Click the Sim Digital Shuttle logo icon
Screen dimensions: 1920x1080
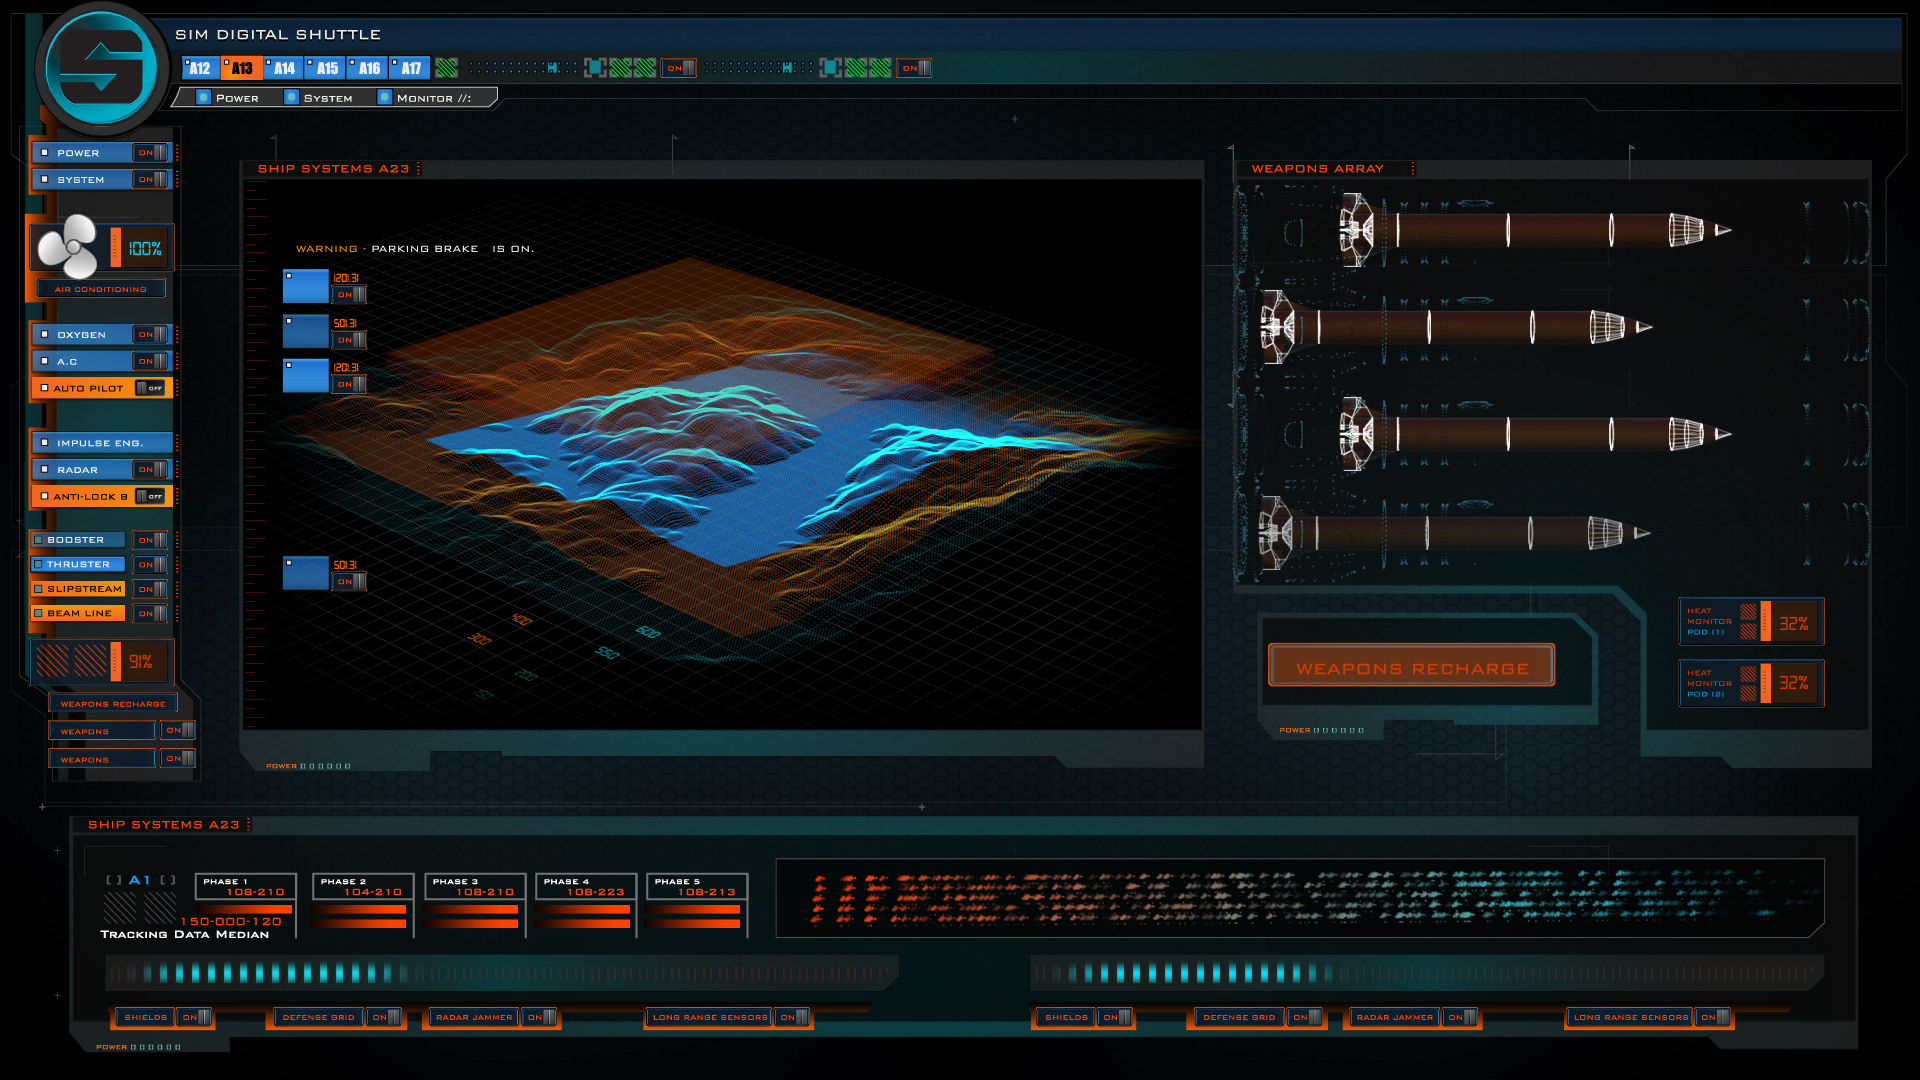(x=101, y=68)
